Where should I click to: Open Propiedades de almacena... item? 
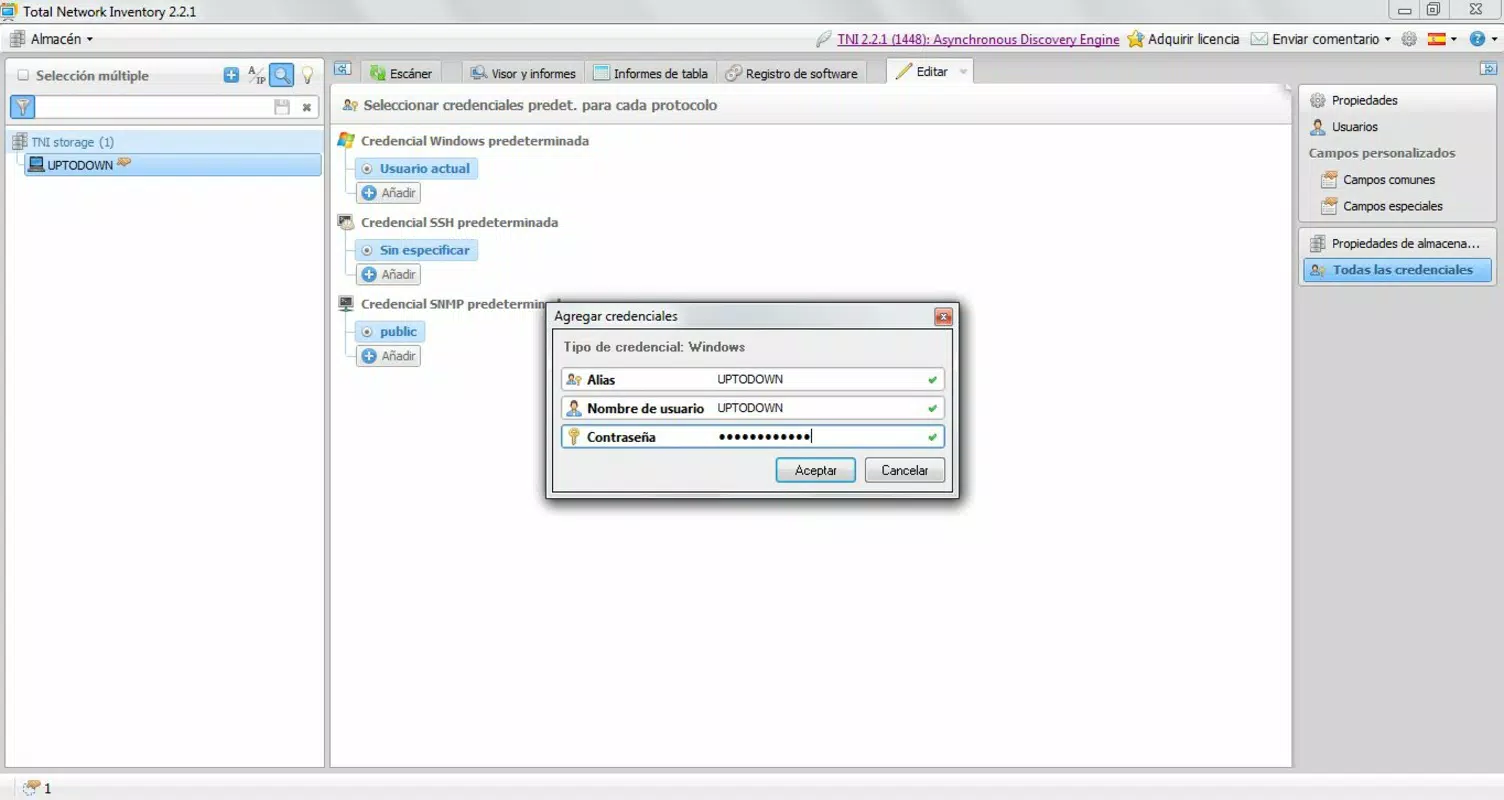pyautogui.click(x=1397, y=243)
